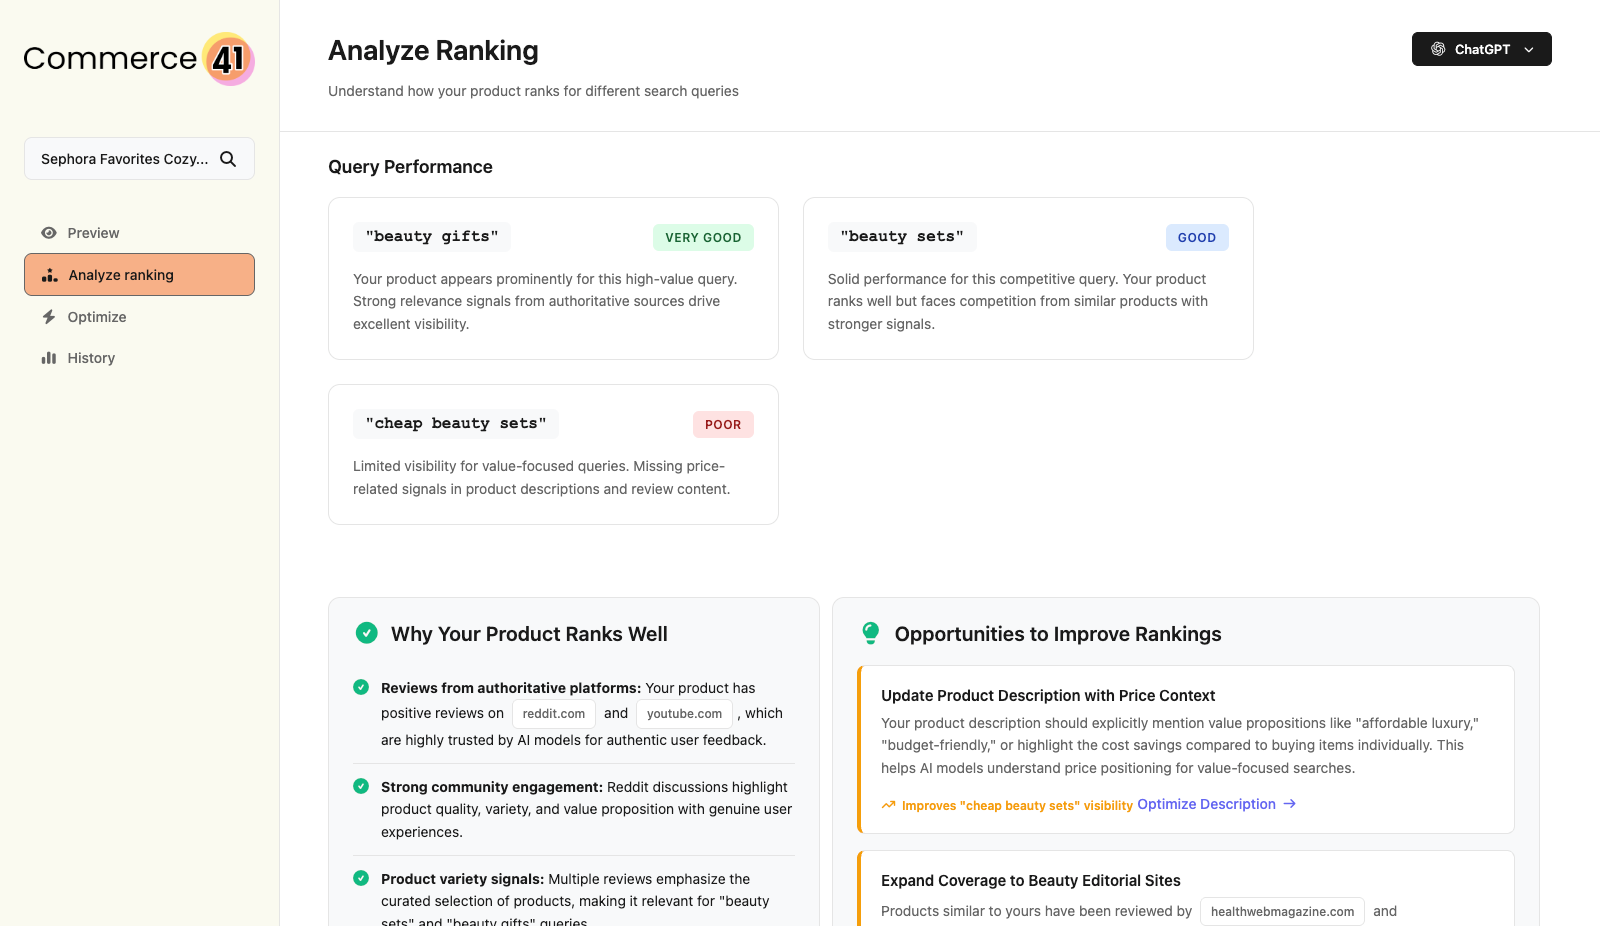Follow the Optimize Description link
Image resolution: width=1600 pixels, height=926 pixels.
(x=1207, y=804)
